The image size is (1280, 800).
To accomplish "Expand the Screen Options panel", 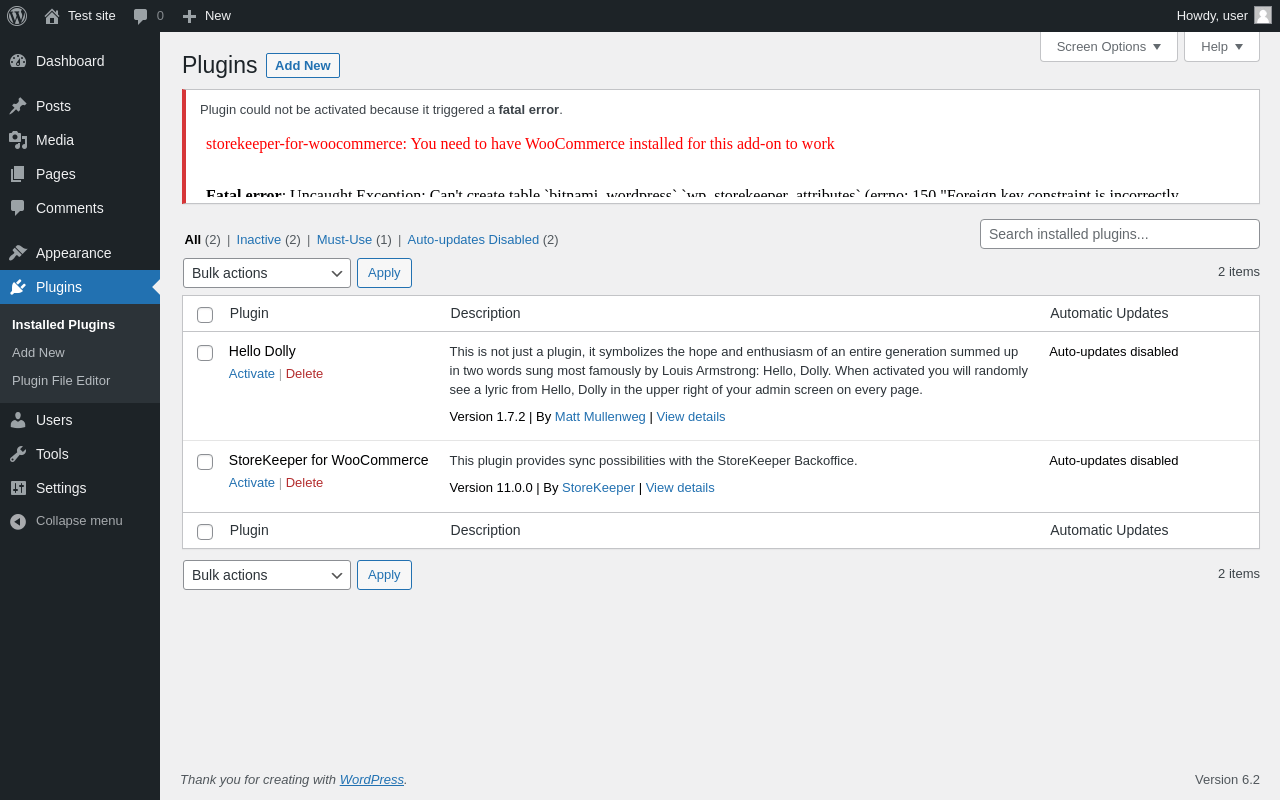I will (x=1108, y=46).
